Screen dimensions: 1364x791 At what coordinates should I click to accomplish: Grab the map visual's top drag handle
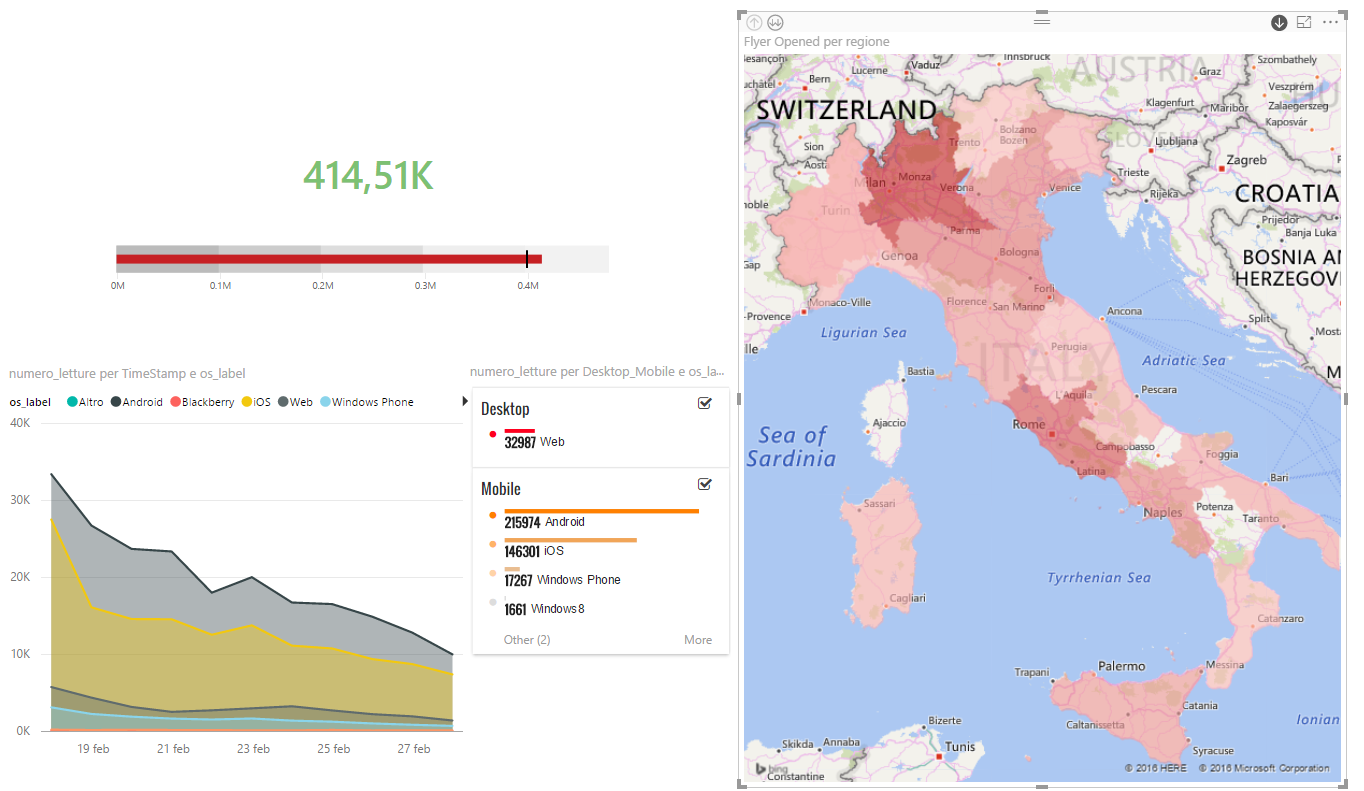click(x=1042, y=20)
